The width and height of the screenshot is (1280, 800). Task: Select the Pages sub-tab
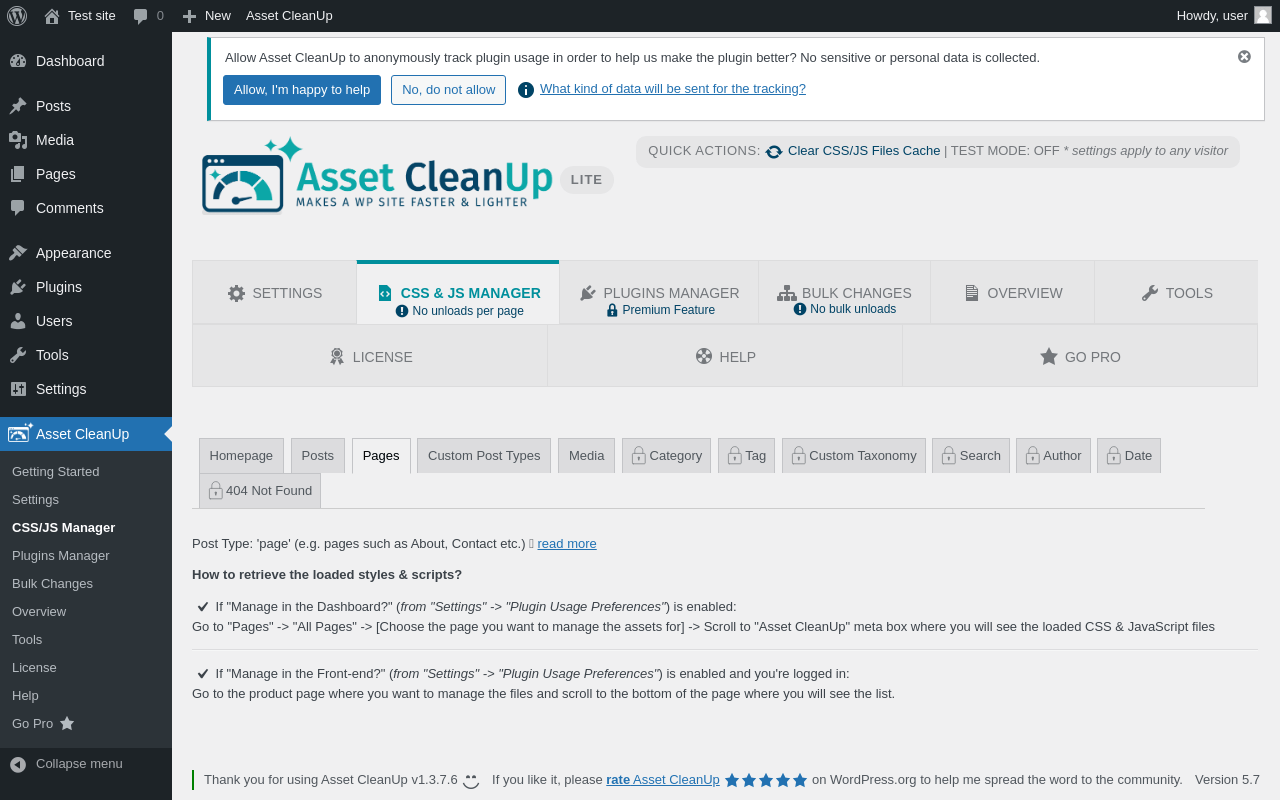pyautogui.click(x=381, y=456)
